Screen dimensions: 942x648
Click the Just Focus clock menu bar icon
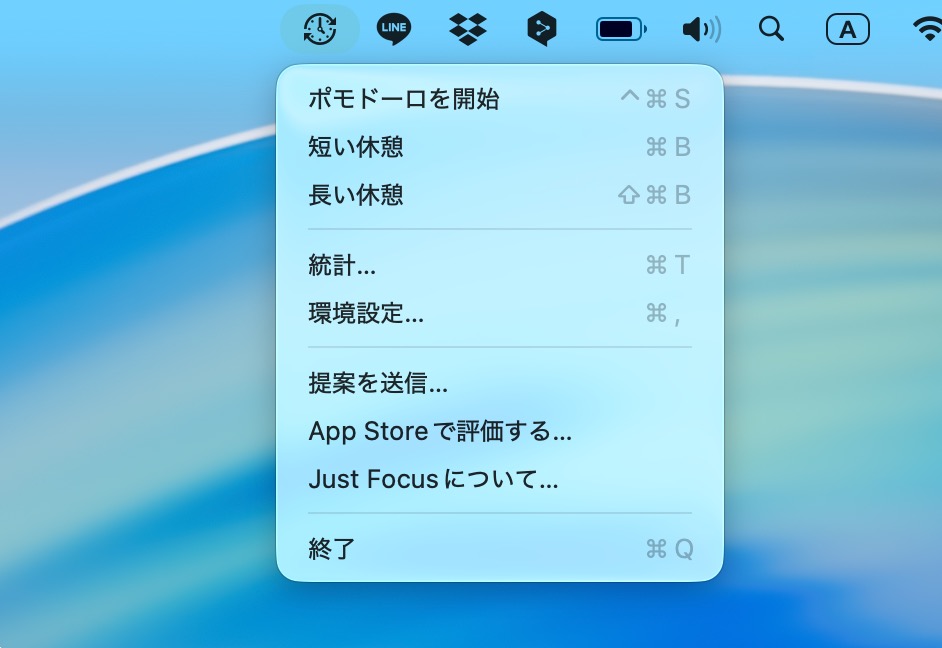[x=320, y=29]
